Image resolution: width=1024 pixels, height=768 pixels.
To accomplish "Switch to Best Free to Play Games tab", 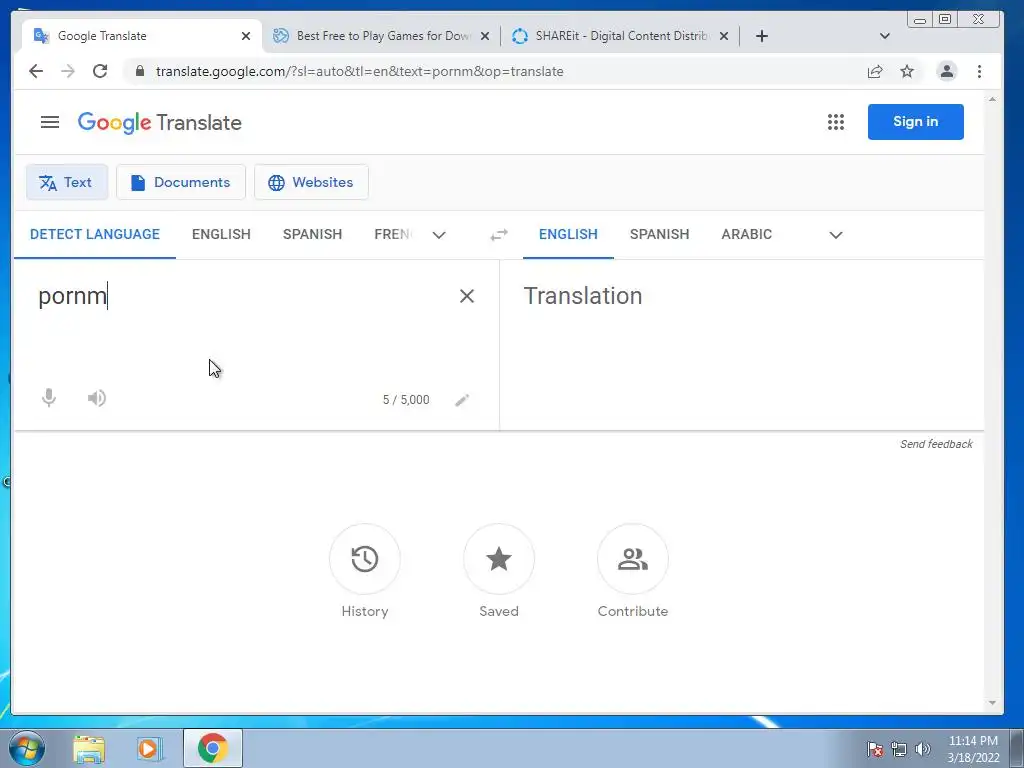I will click(382, 36).
